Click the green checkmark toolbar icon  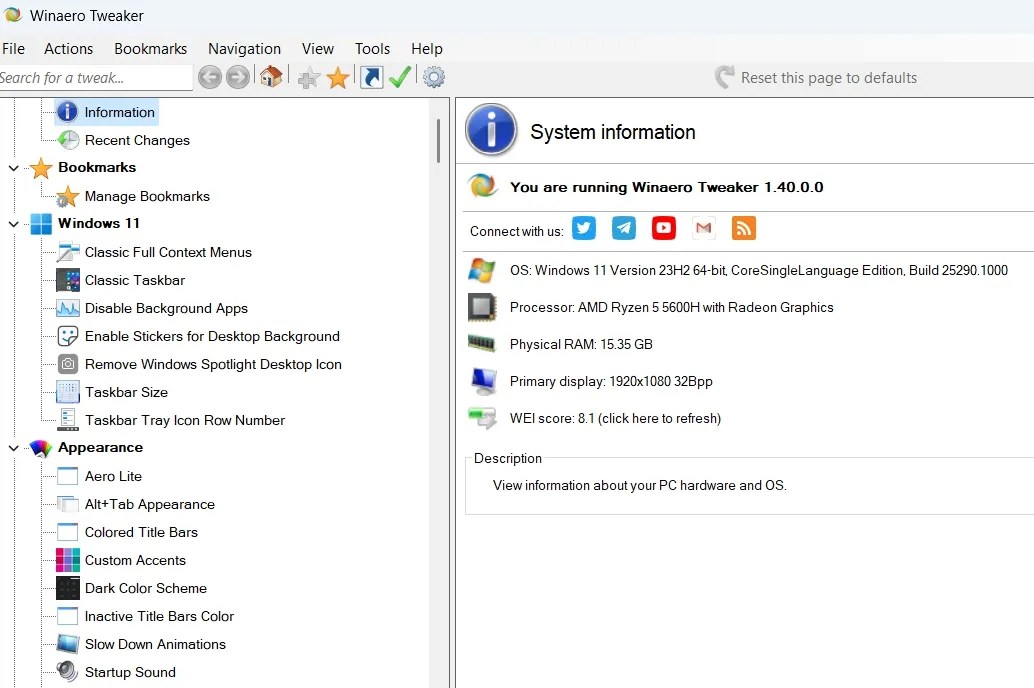point(400,77)
